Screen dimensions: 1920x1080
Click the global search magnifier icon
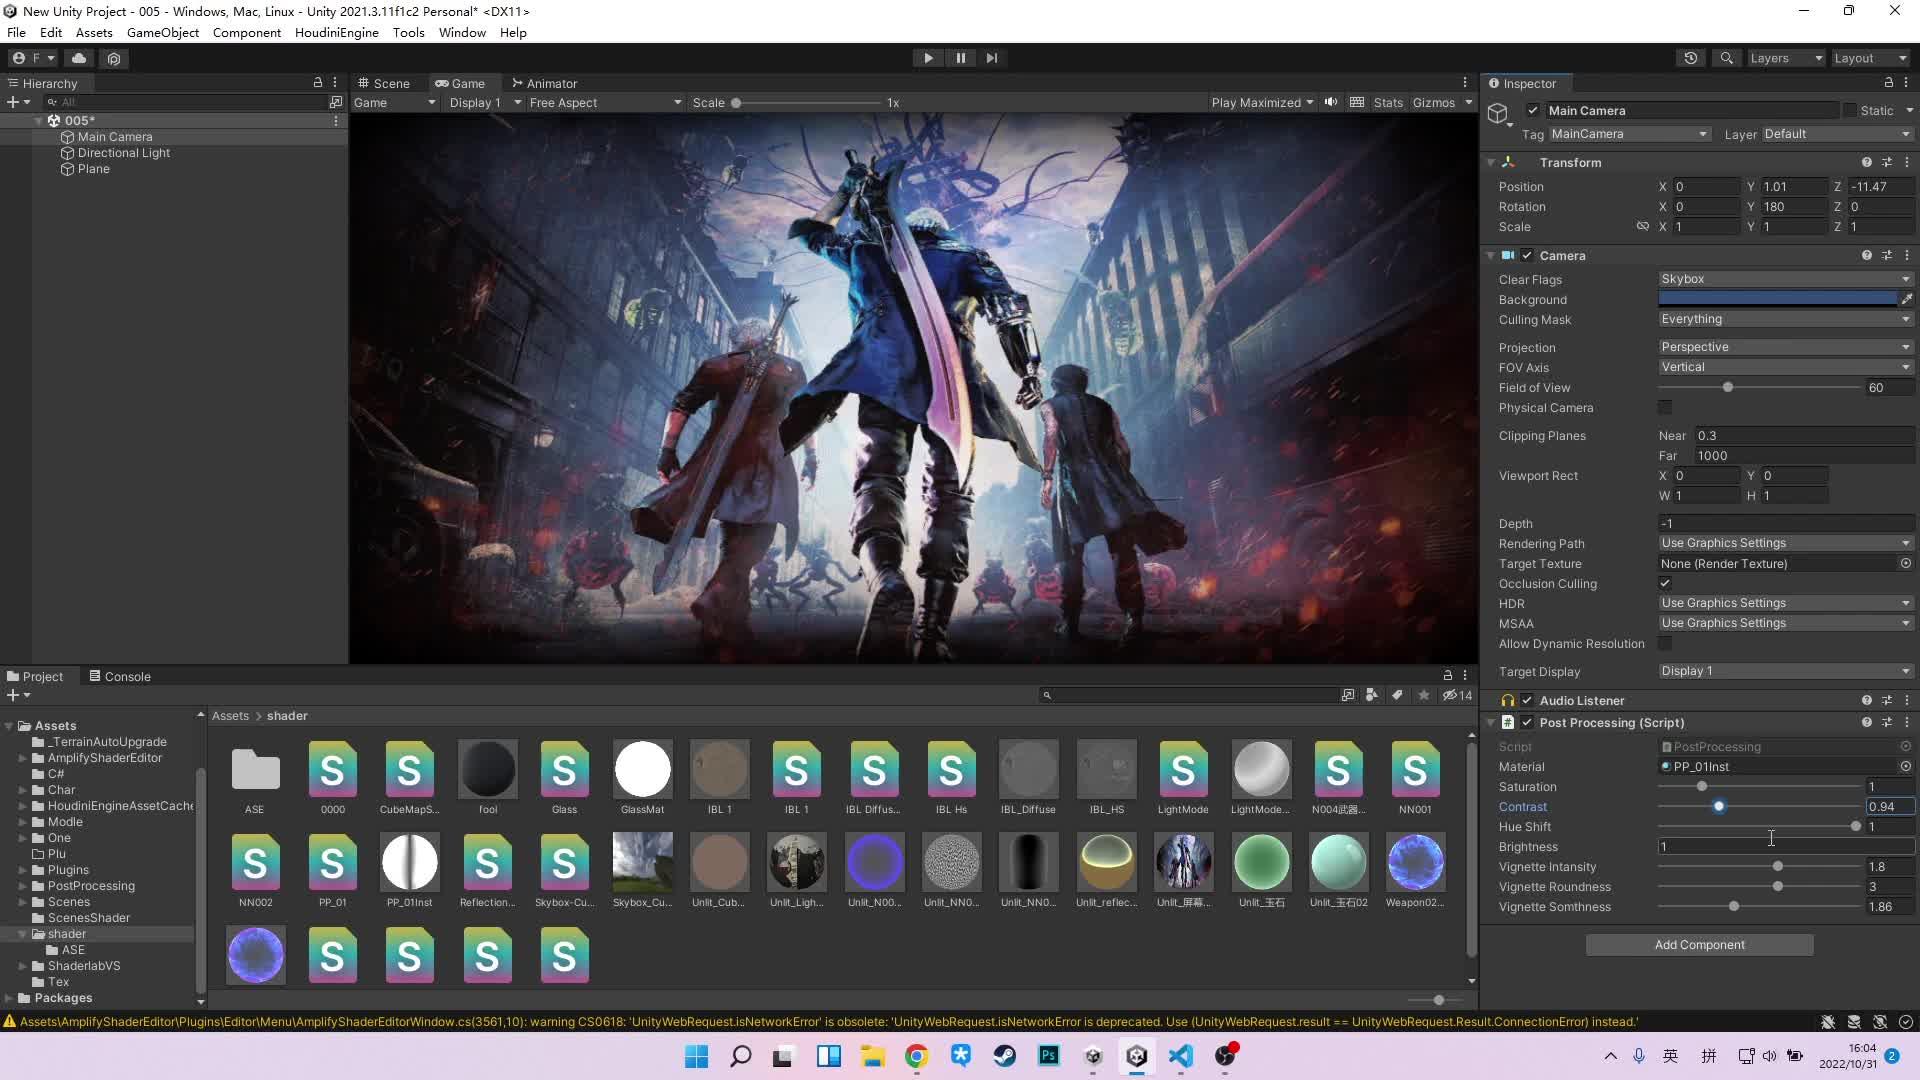click(x=1726, y=58)
